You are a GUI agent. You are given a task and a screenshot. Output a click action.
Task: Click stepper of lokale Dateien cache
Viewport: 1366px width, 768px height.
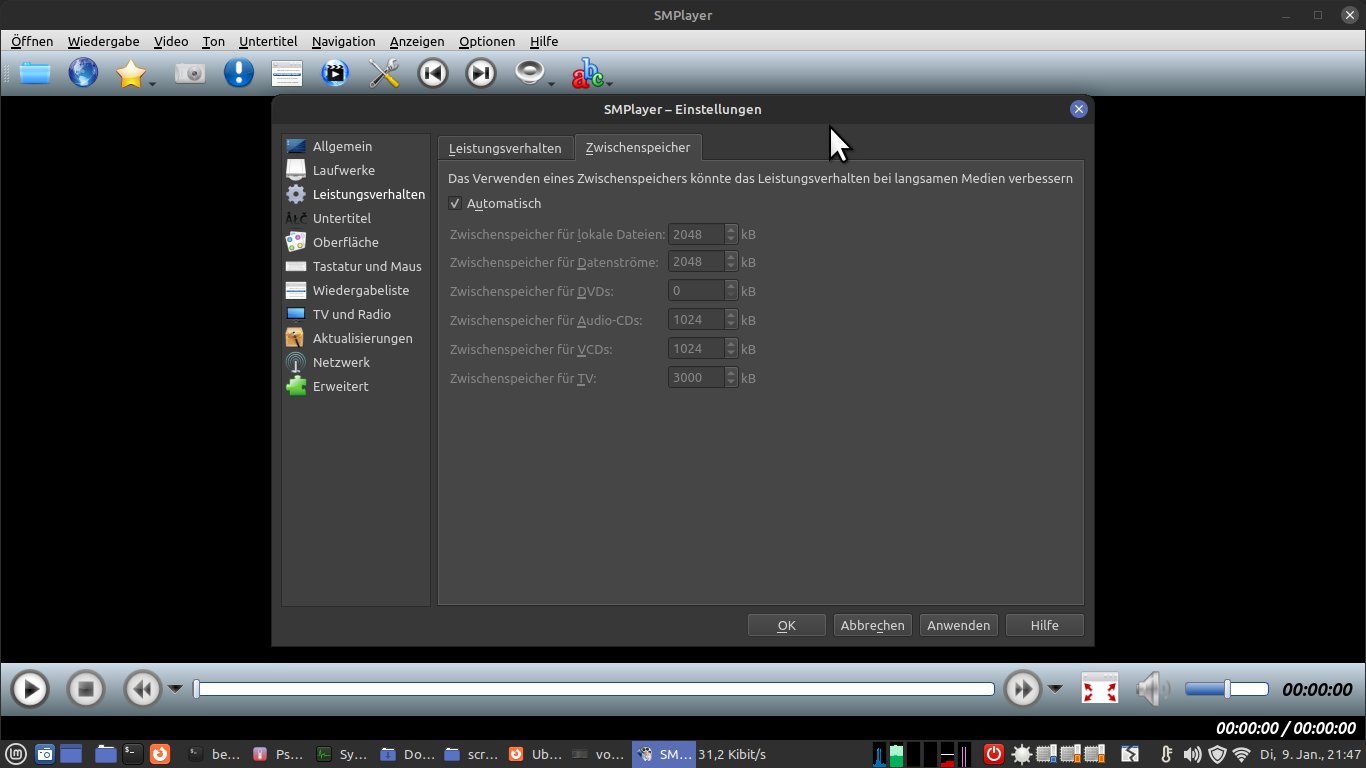[731, 234]
